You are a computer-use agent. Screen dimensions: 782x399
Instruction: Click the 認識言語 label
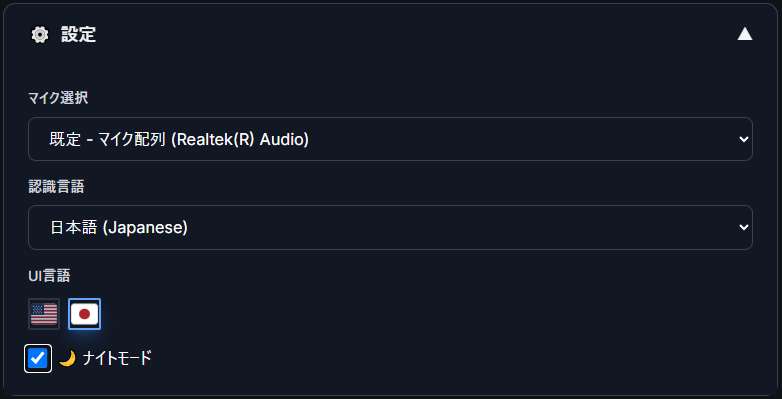pos(56,187)
